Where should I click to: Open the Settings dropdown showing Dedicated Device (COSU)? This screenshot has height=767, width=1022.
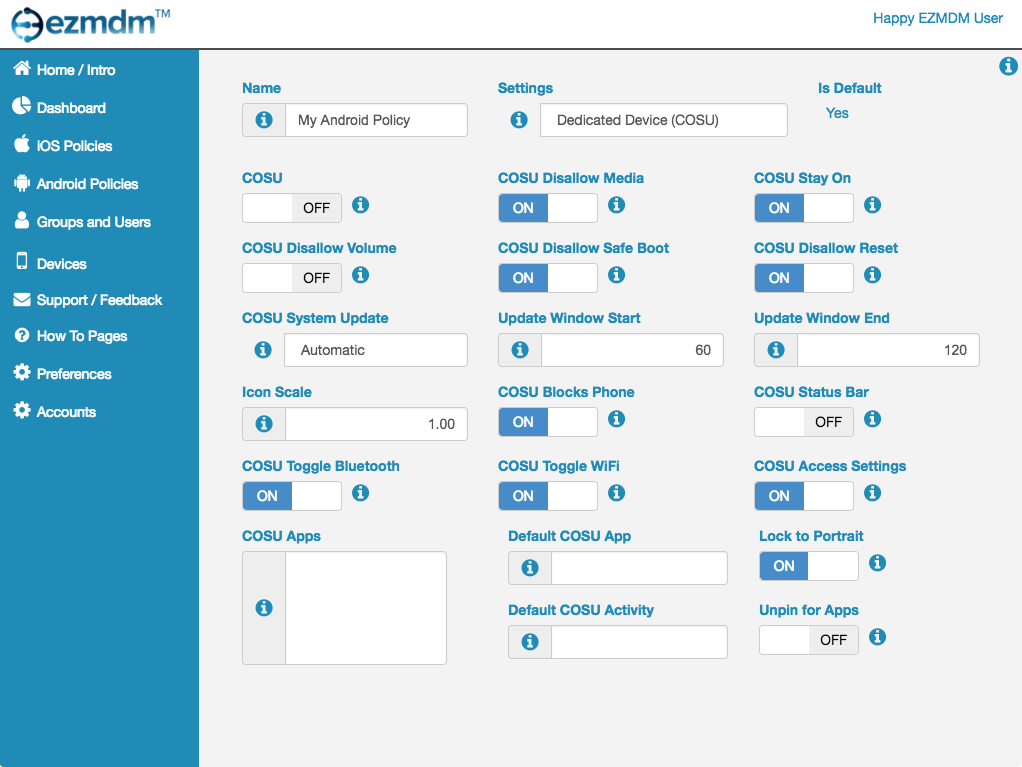point(664,120)
